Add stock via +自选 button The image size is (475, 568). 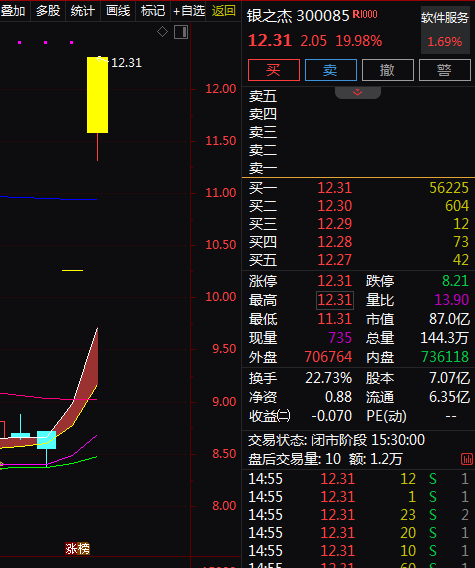tap(188, 11)
